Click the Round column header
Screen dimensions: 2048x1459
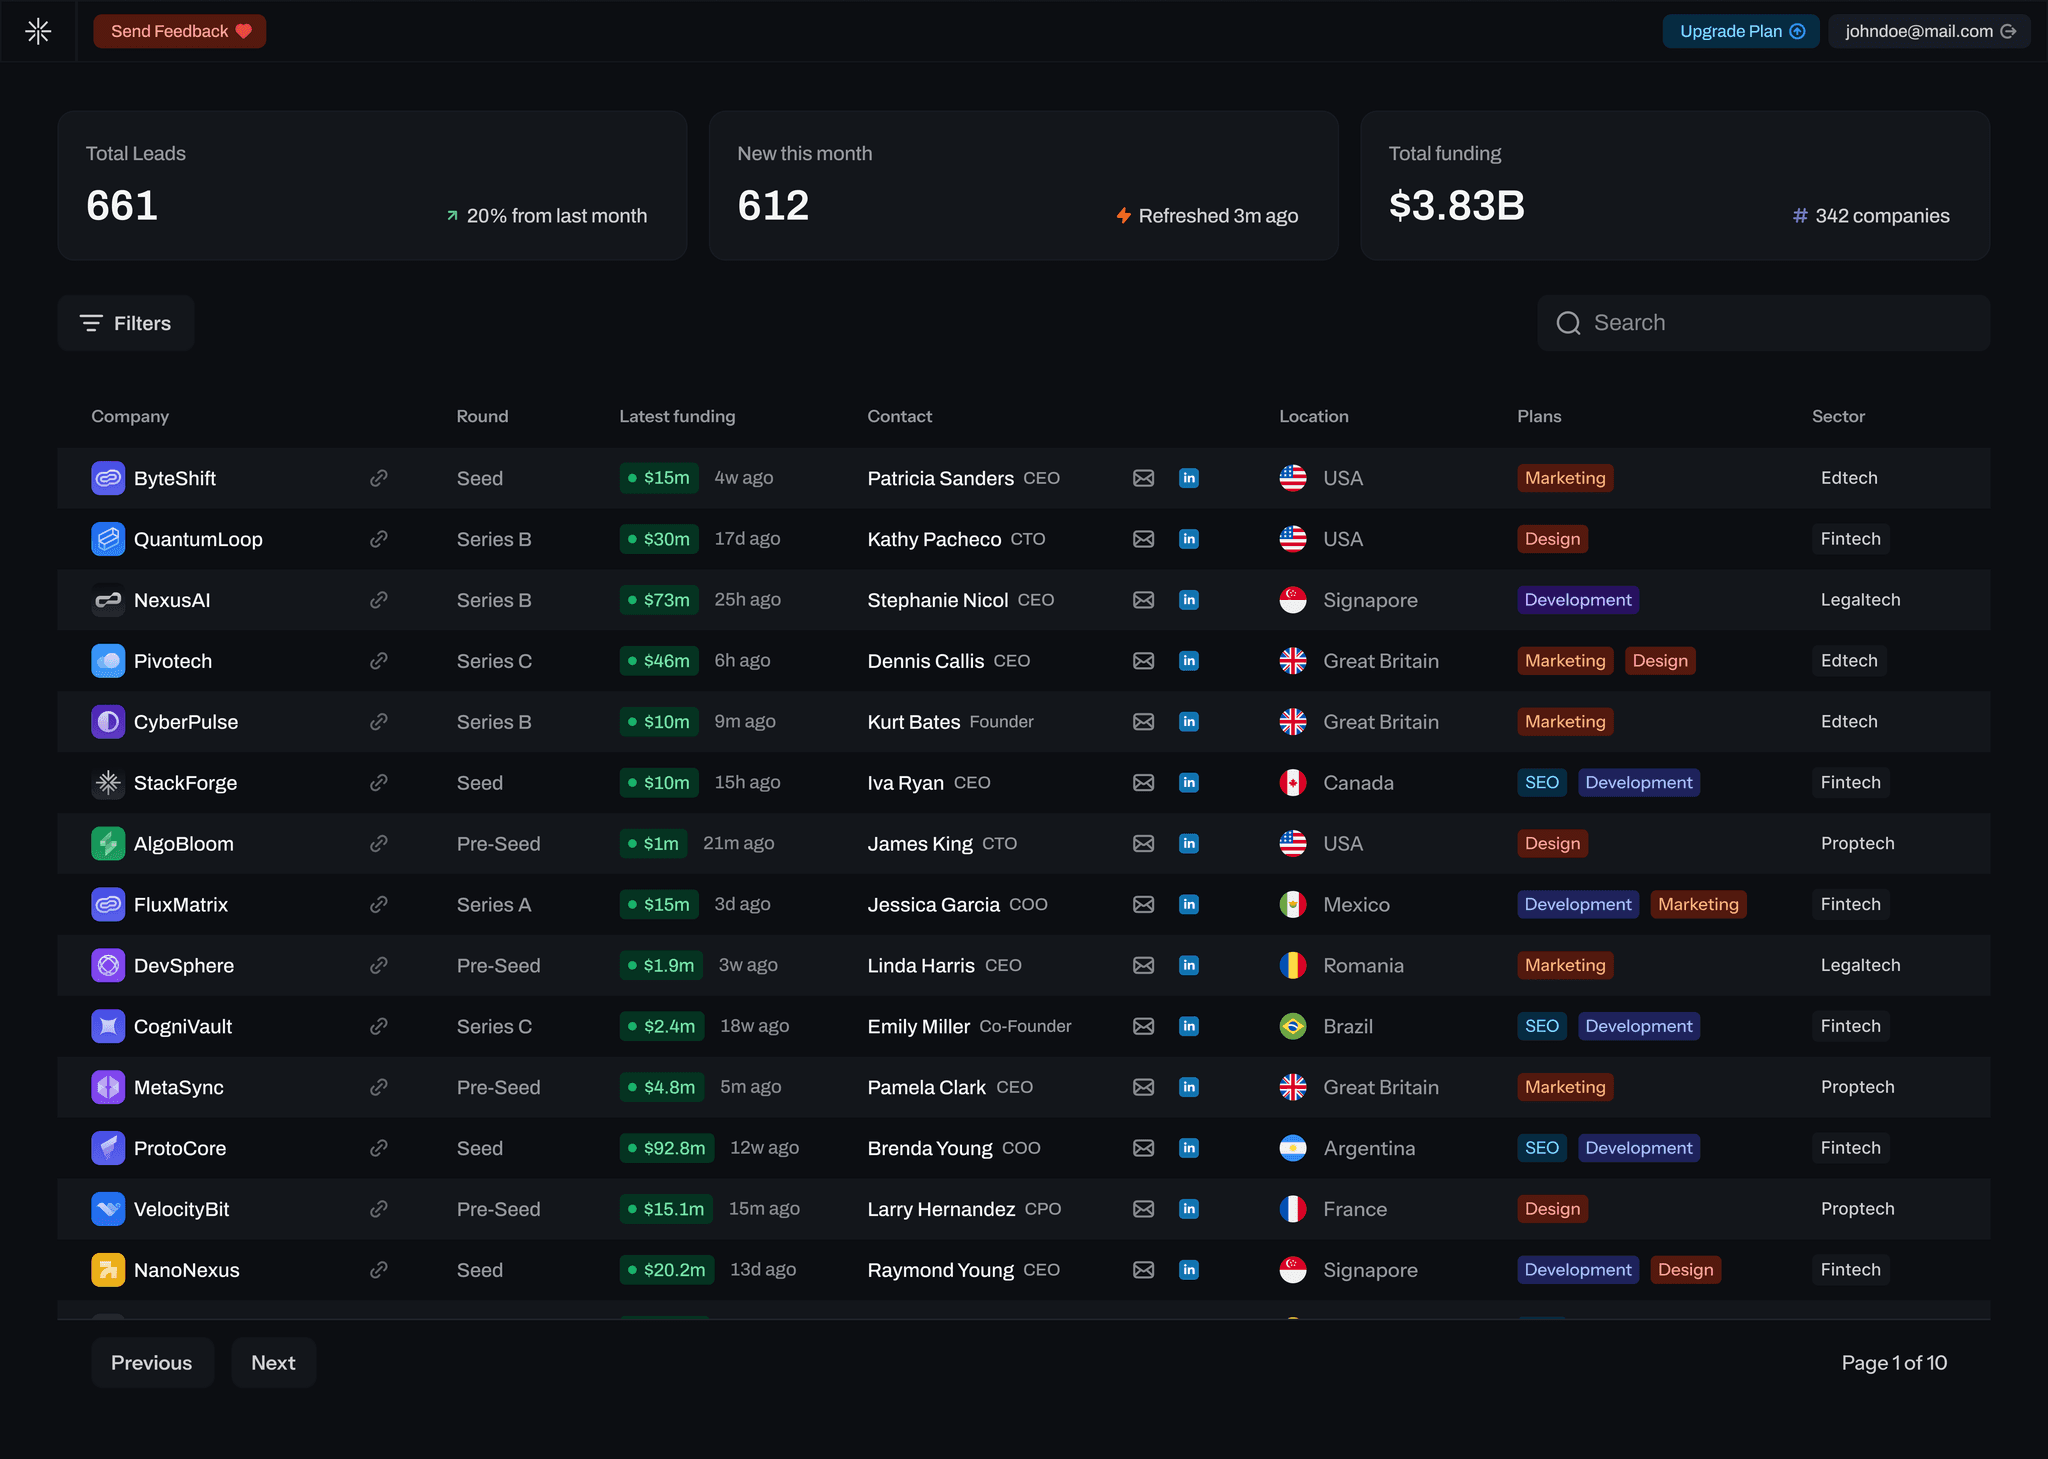(482, 416)
